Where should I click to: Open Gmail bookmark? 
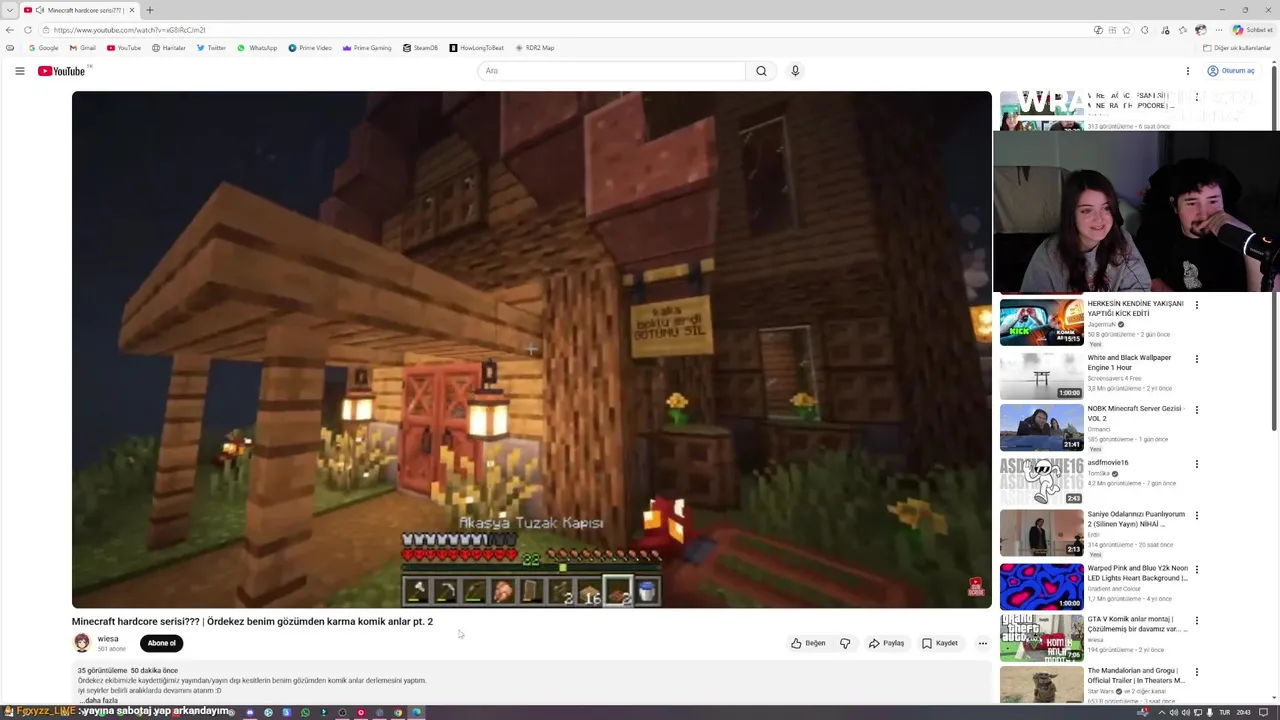pyautogui.click(x=83, y=48)
